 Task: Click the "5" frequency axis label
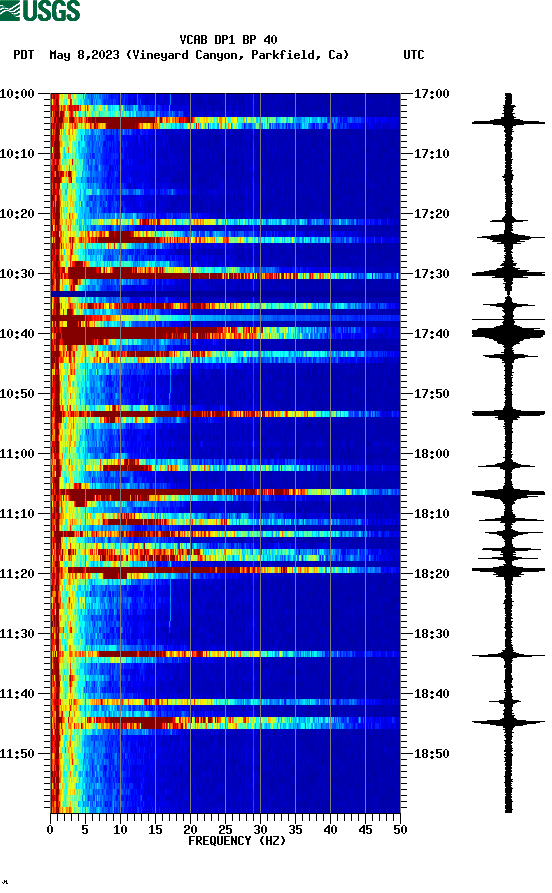(85, 830)
